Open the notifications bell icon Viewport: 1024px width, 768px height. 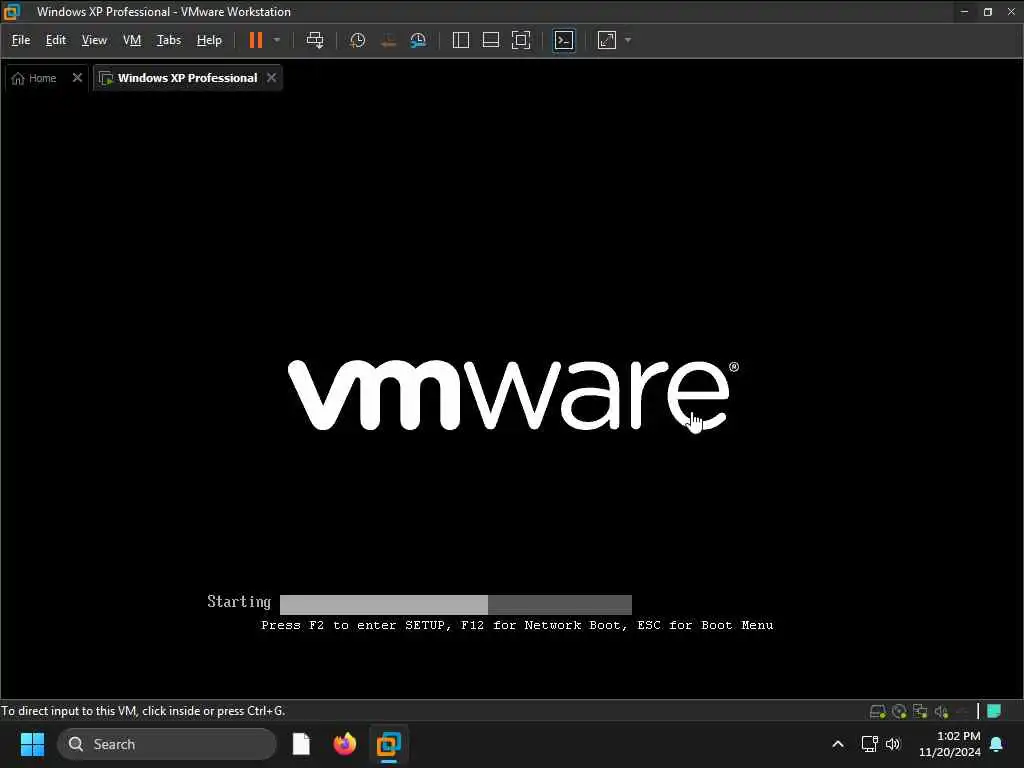point(997,744)
